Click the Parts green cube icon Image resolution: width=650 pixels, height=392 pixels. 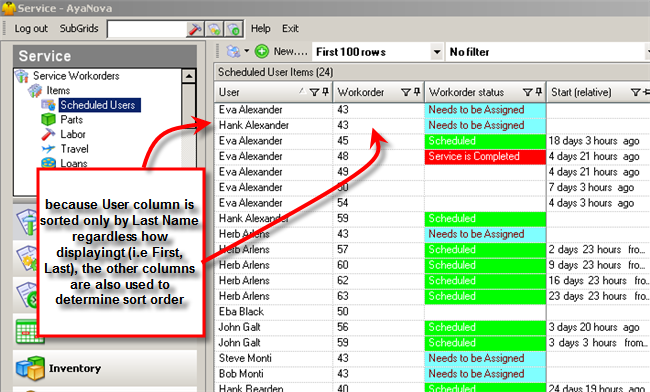(x=49, y=119)
